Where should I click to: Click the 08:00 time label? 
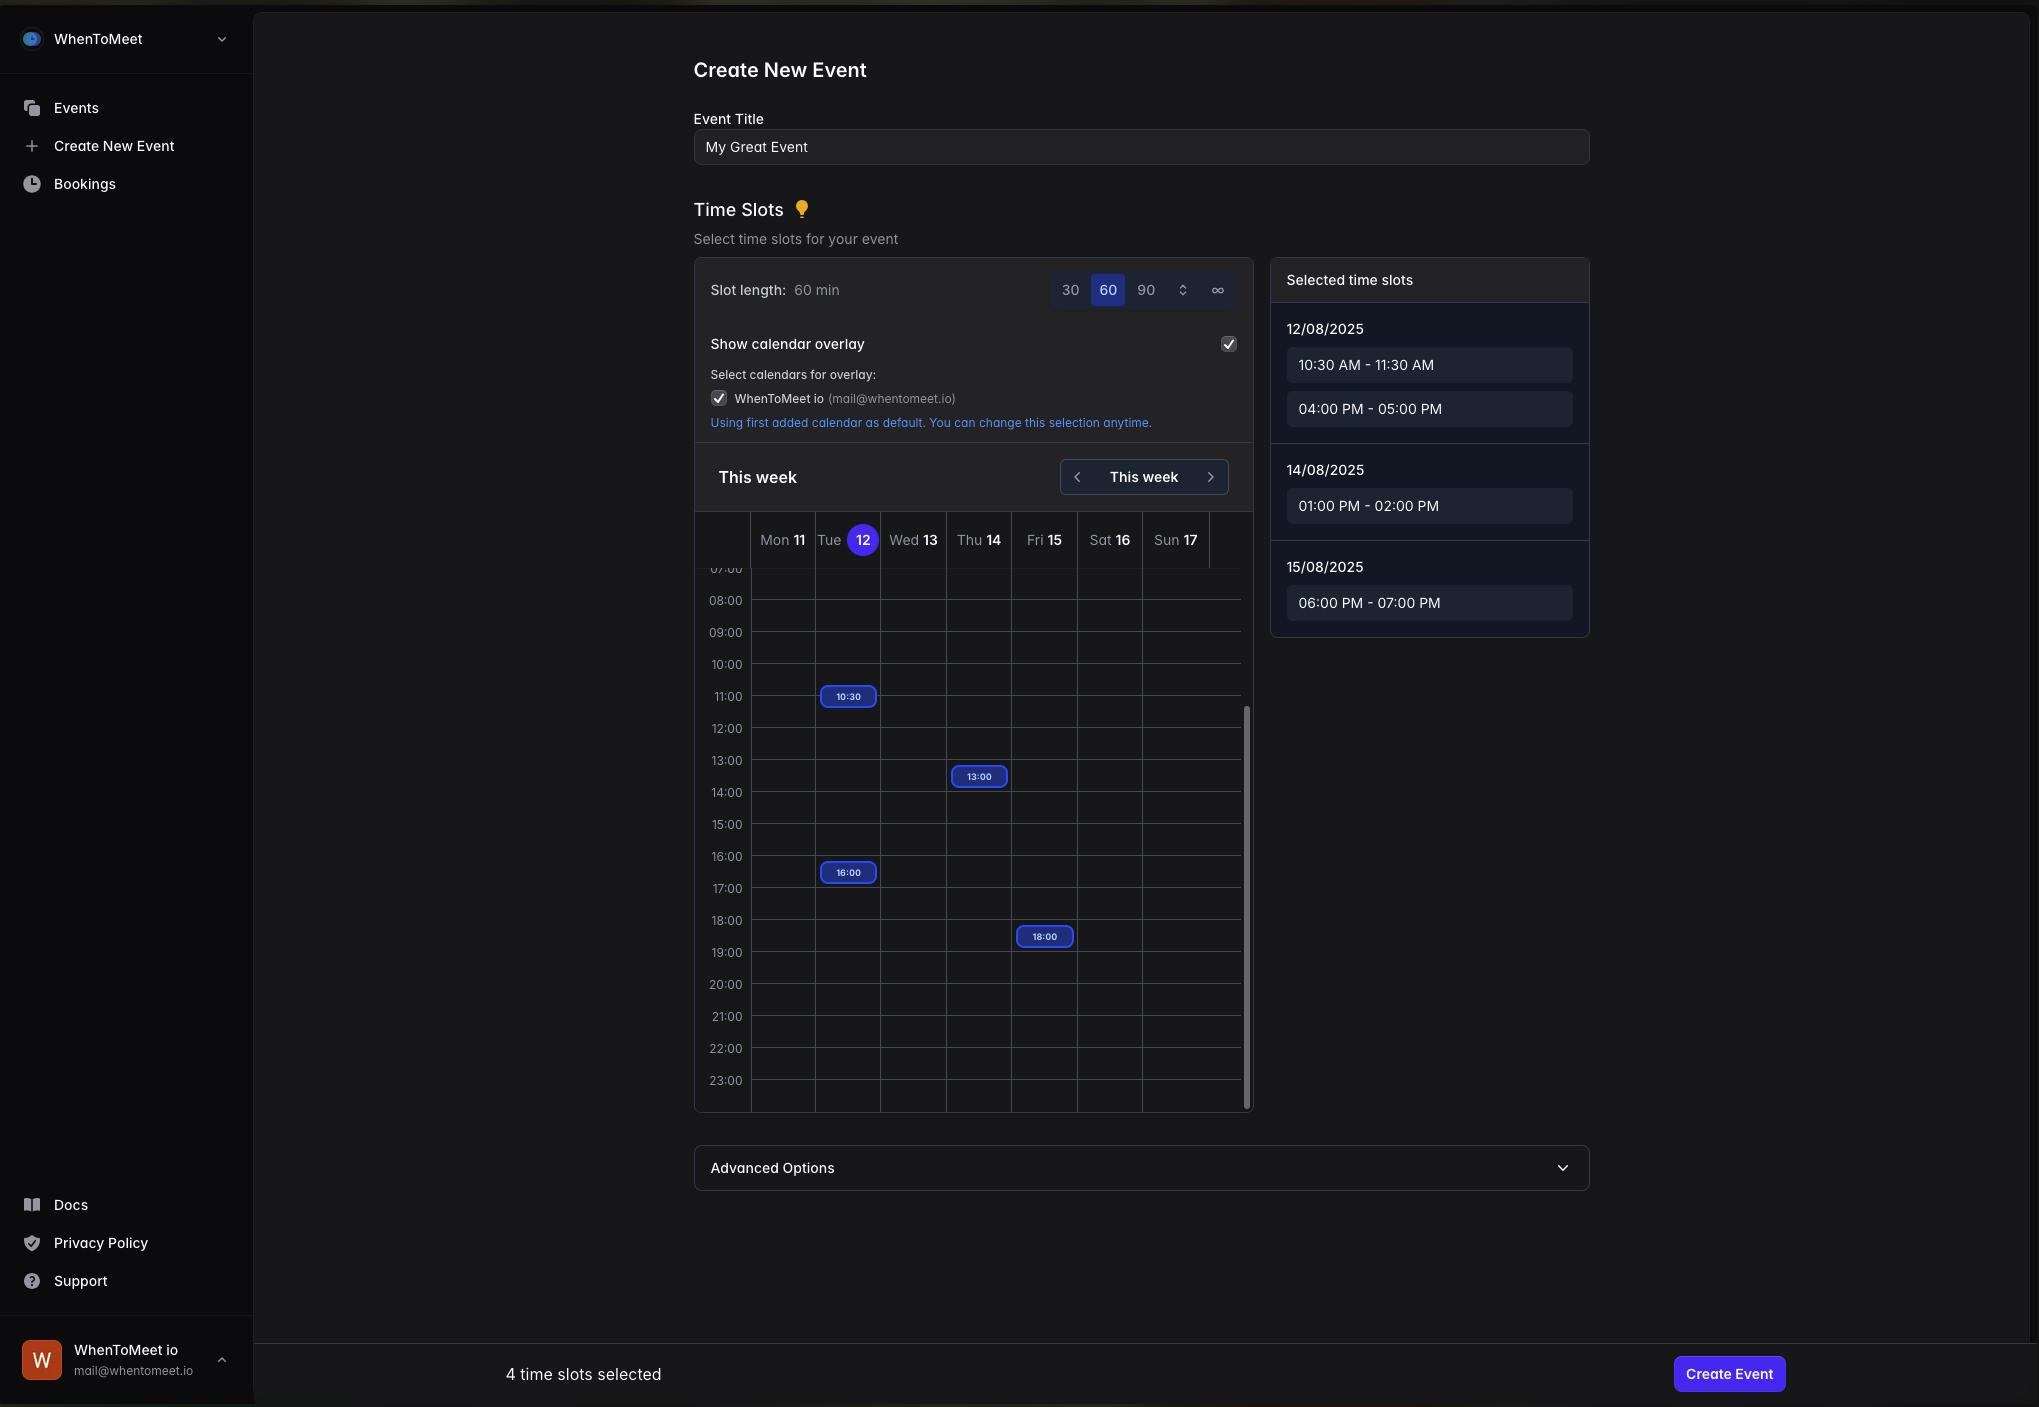click(x=725, y=601)
